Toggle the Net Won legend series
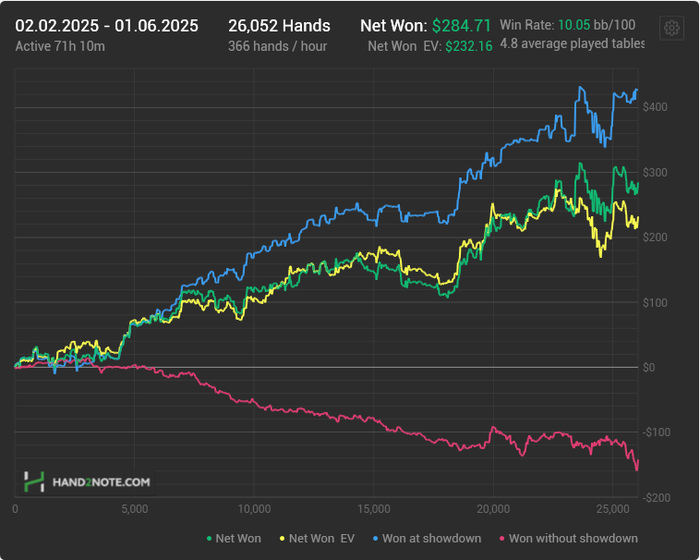This screenshot has width=700, height=560. coord(233,539)
